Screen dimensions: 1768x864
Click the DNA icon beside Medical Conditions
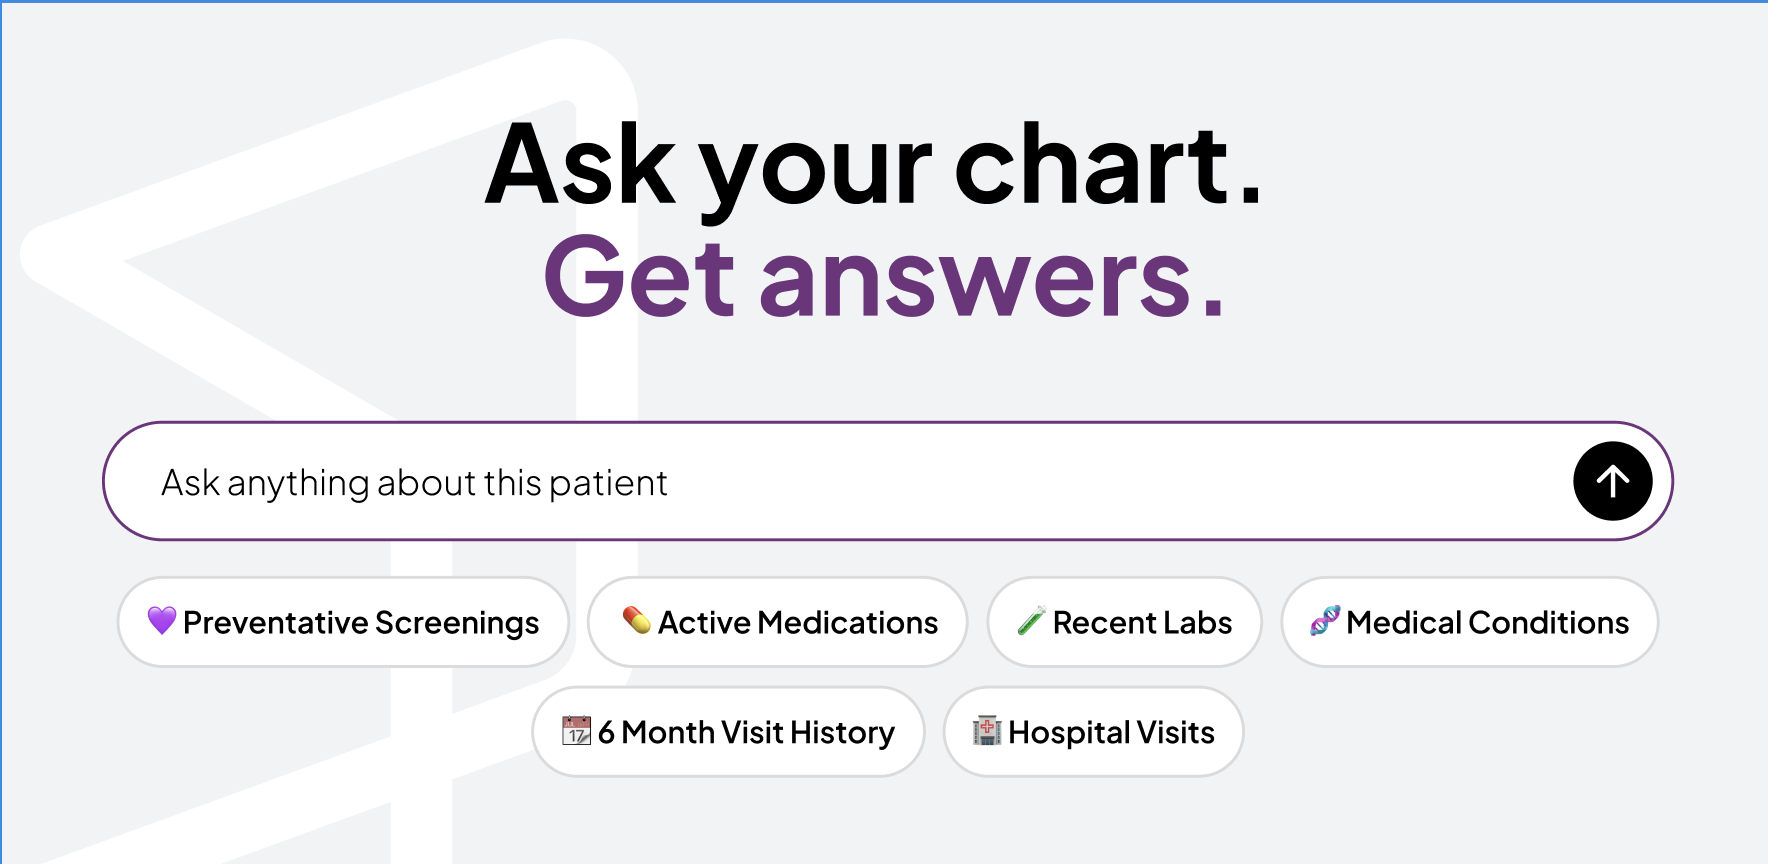1322,622
